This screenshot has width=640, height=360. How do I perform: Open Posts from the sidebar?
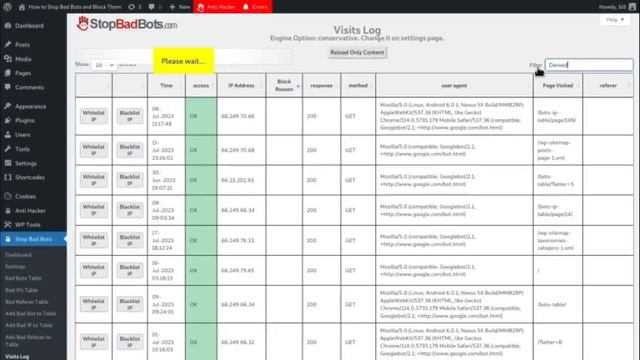(22, 44)
